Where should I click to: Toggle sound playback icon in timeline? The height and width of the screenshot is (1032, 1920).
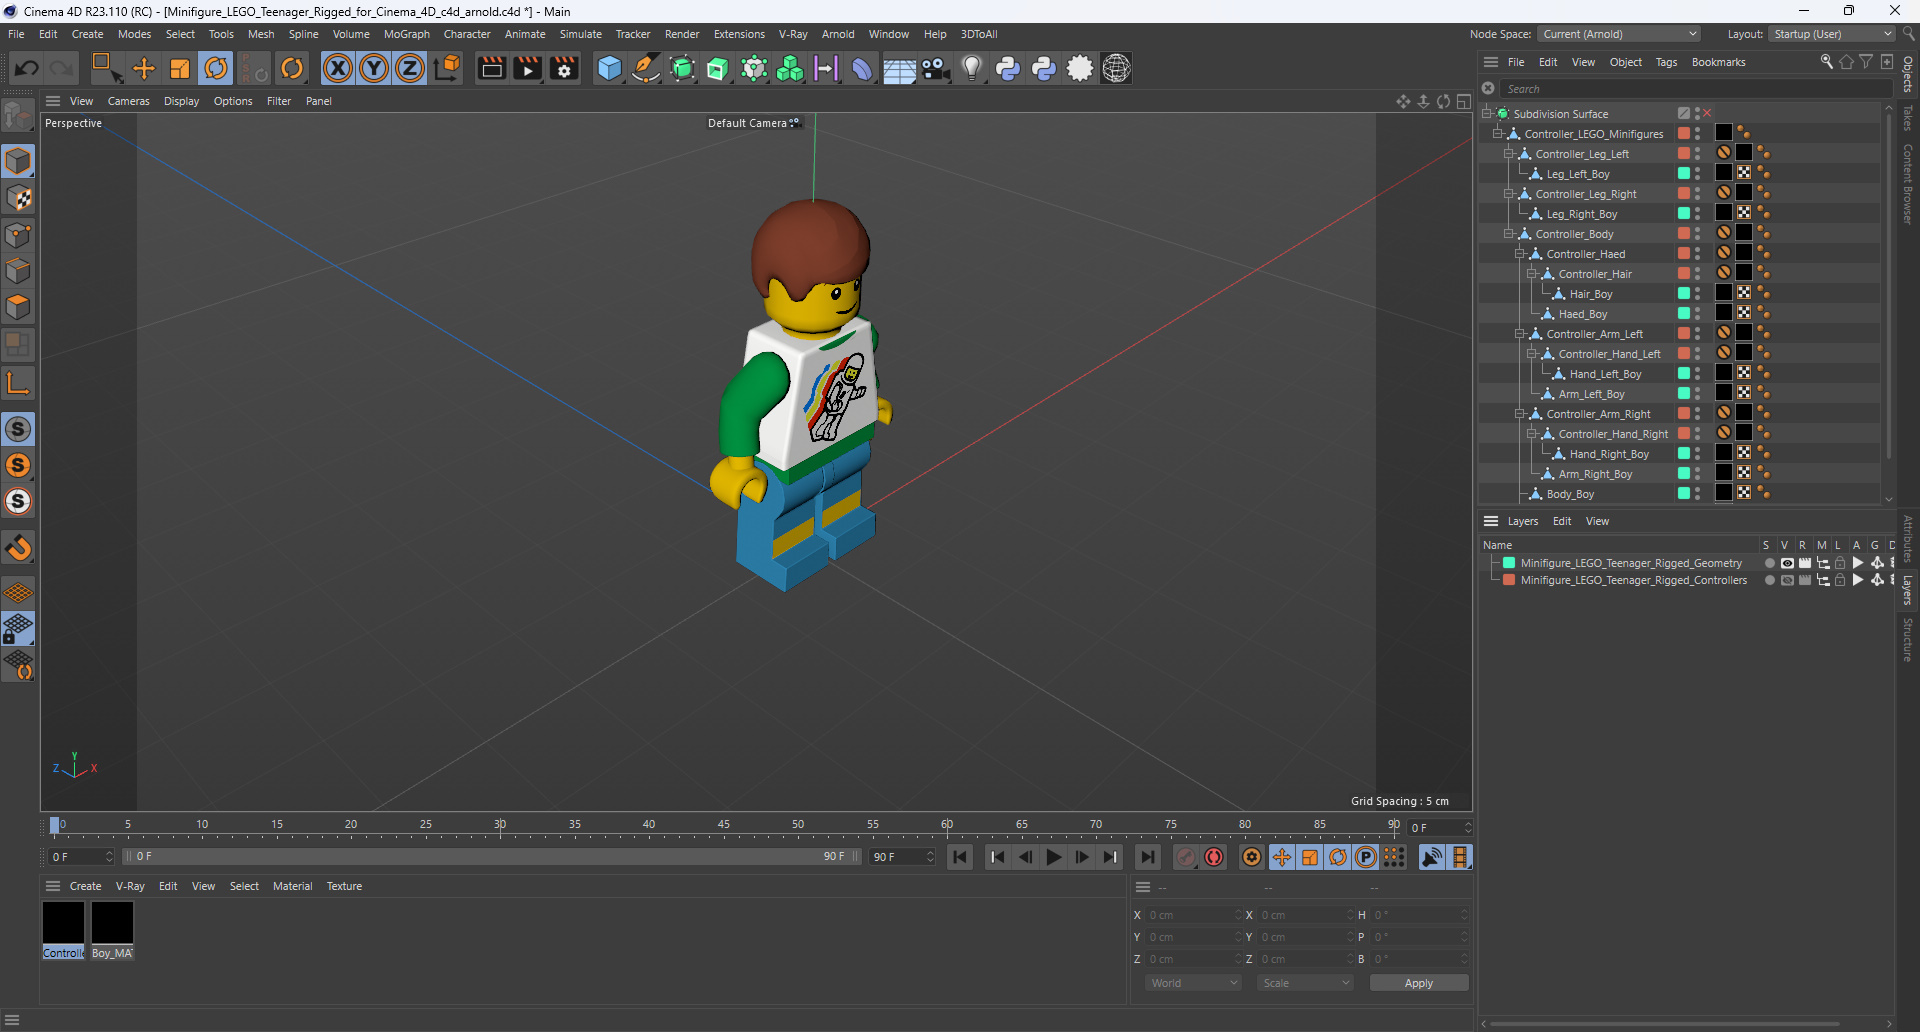coord(1432,857)
